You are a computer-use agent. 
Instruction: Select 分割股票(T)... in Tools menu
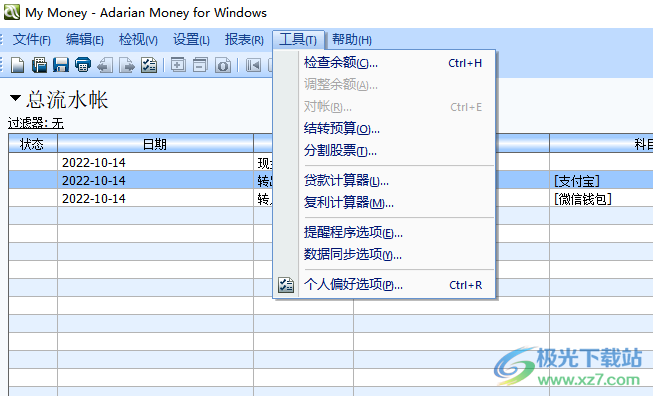(x=384, y=151)
